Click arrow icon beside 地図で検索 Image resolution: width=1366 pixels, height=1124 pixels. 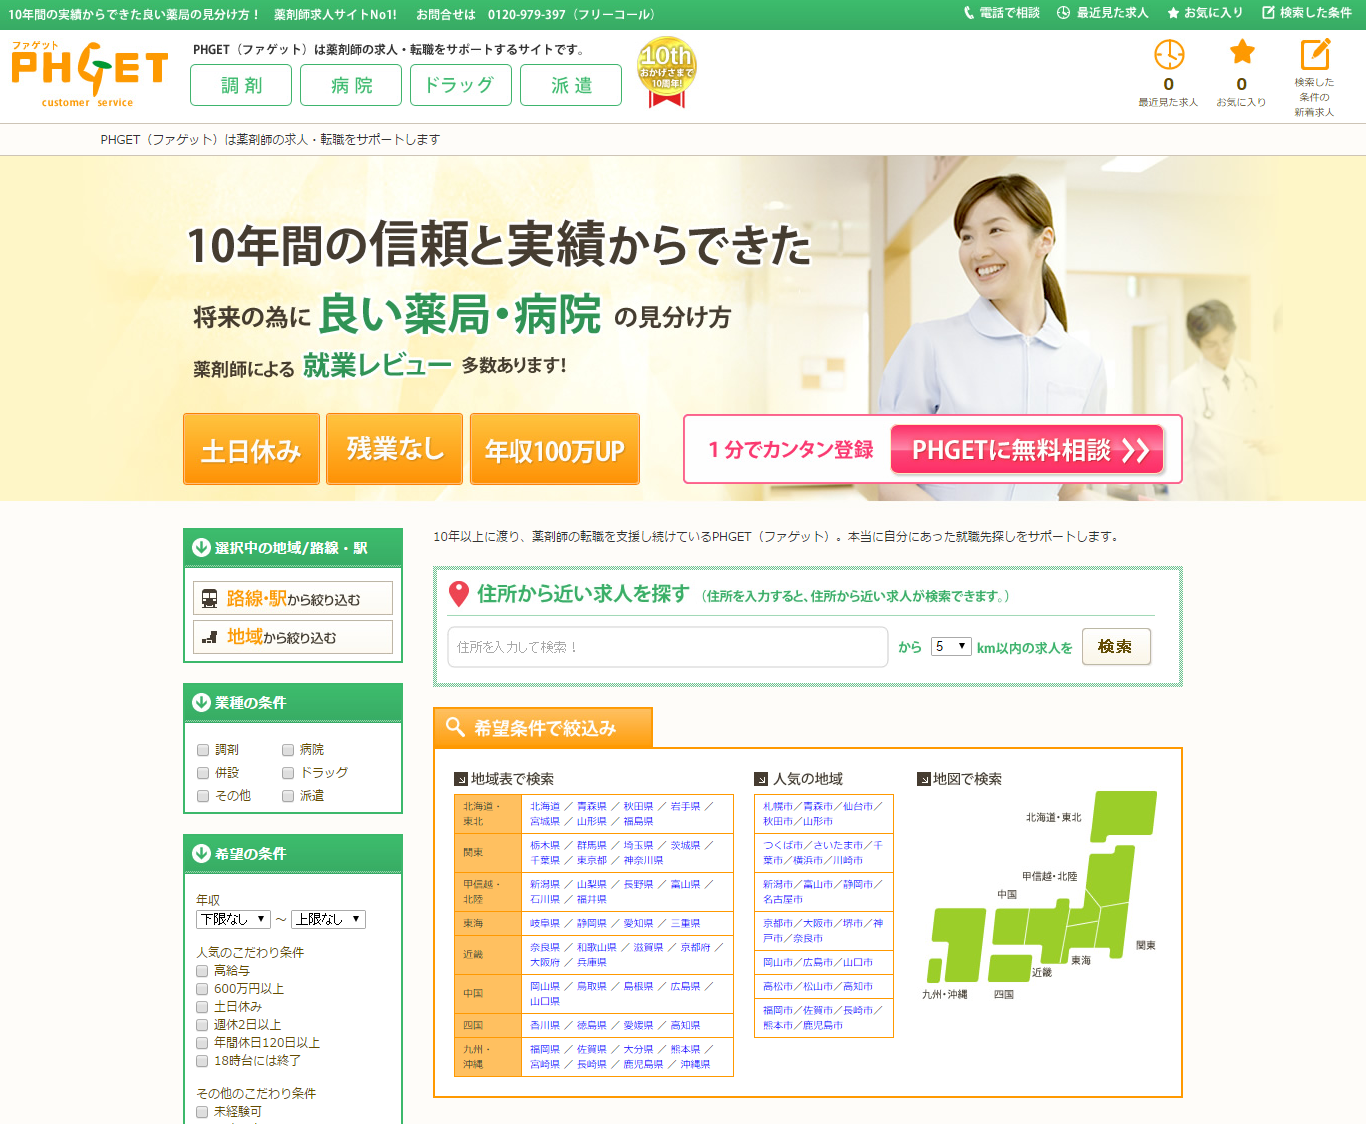tap(924, 779)
